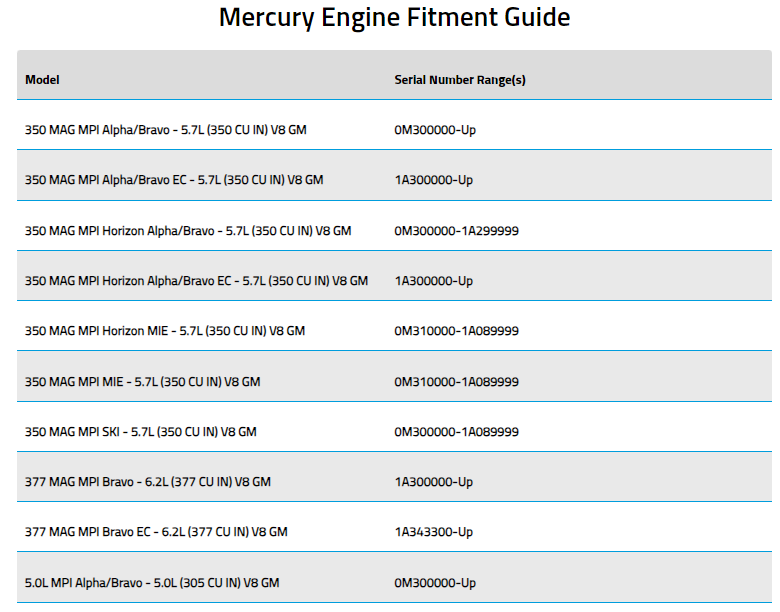Click the Mercury Engine Fitment Guide heading
Image resolution: width=780 pixels, height=612 pixels.
tap(394, 18)
